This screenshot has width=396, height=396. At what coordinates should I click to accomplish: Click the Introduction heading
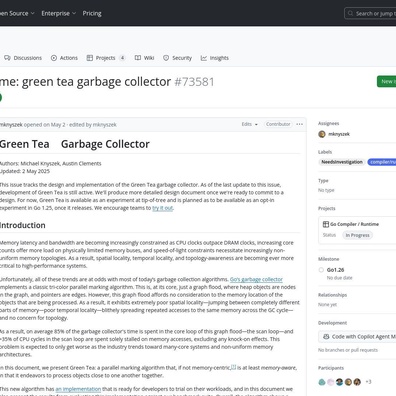[x=23, y=225]
